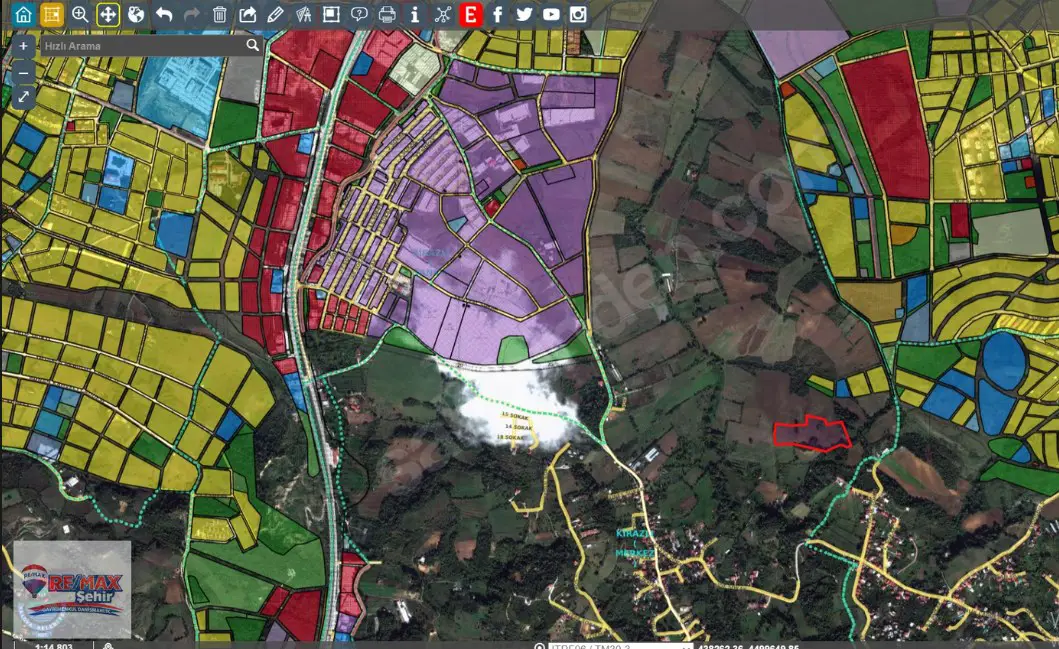Viewport: 1059px width, 649px height.
Task: Click the RE/MAX Şehir logo thumbnail
Action: pyautogui.click(x=72, y=590)
